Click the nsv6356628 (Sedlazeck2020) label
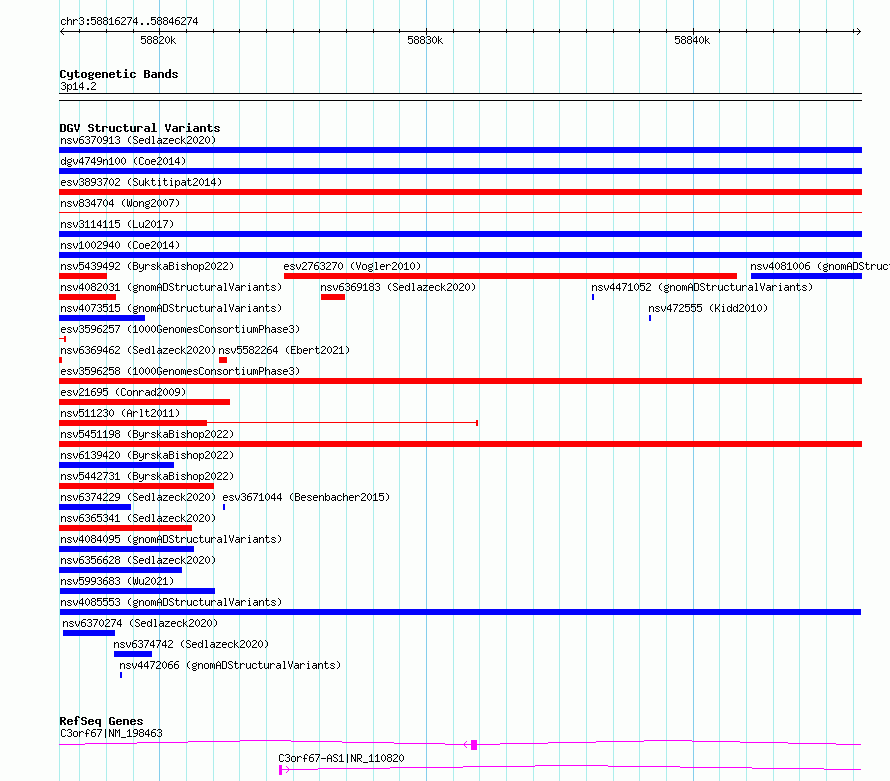 click(x=138, y=560)
